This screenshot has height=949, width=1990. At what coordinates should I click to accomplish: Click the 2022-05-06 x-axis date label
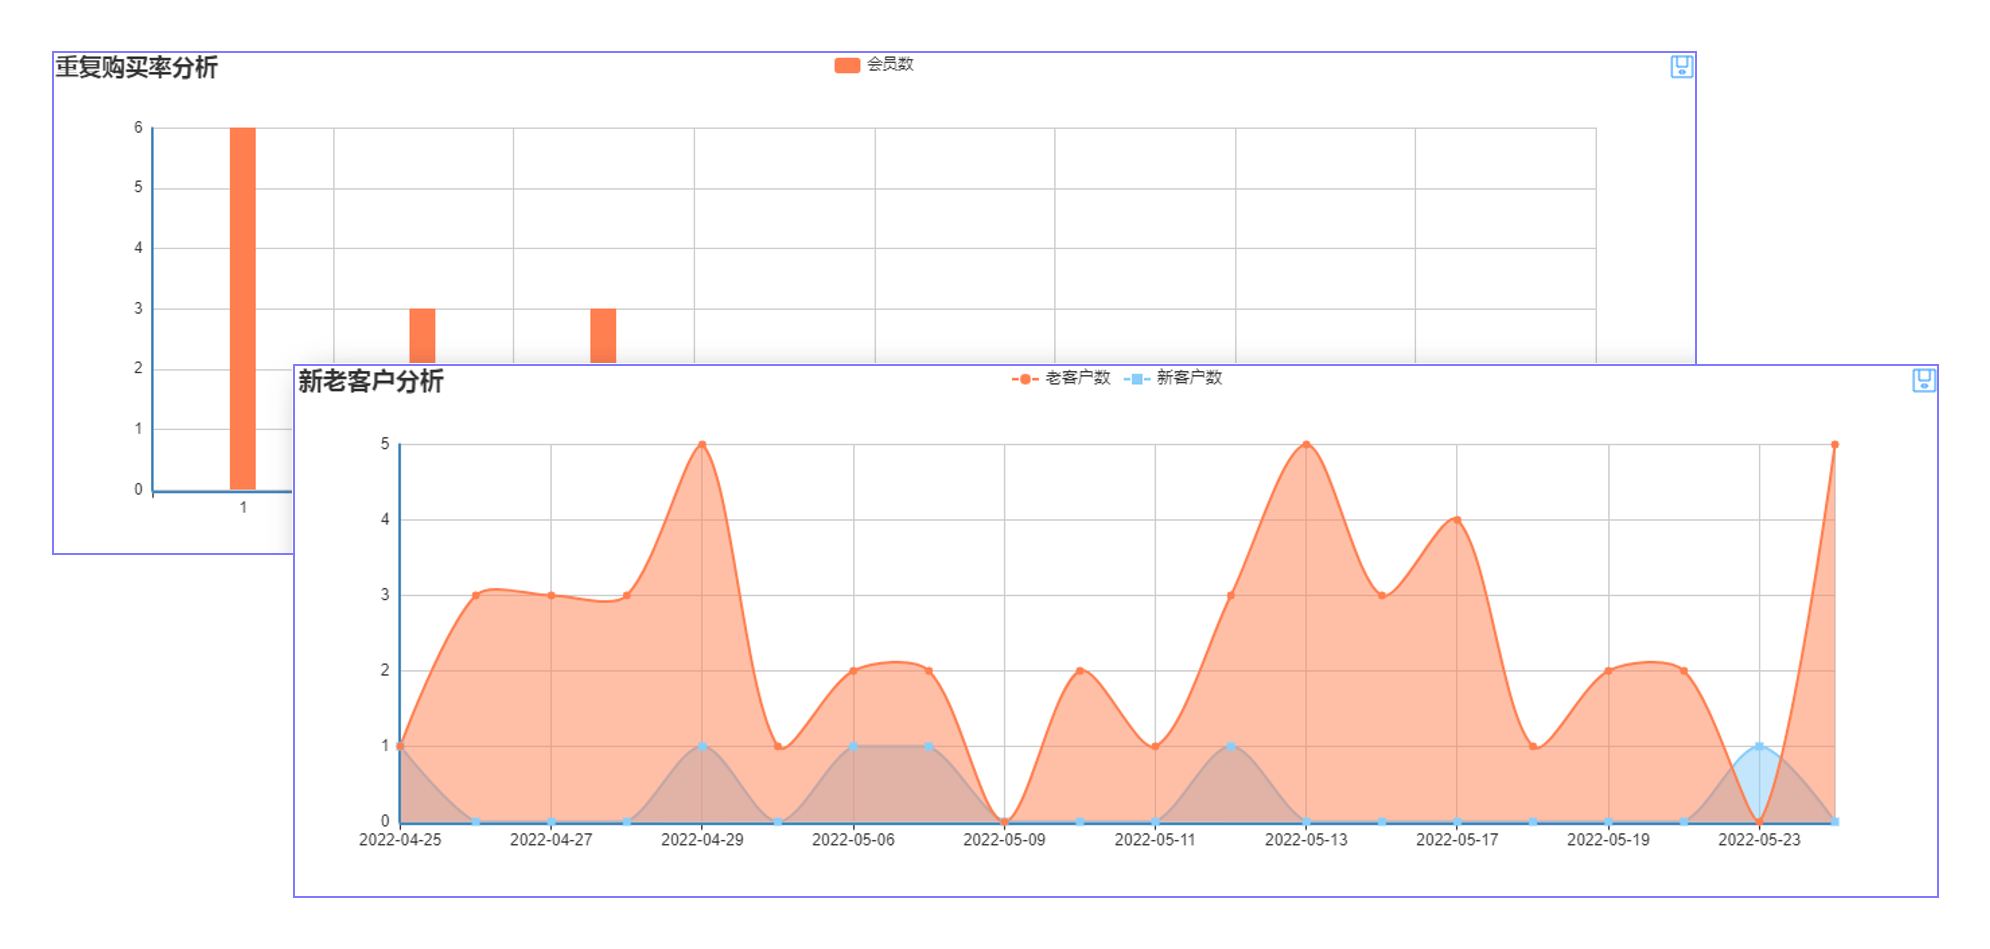pyautogui.click(x=853, y=840)
